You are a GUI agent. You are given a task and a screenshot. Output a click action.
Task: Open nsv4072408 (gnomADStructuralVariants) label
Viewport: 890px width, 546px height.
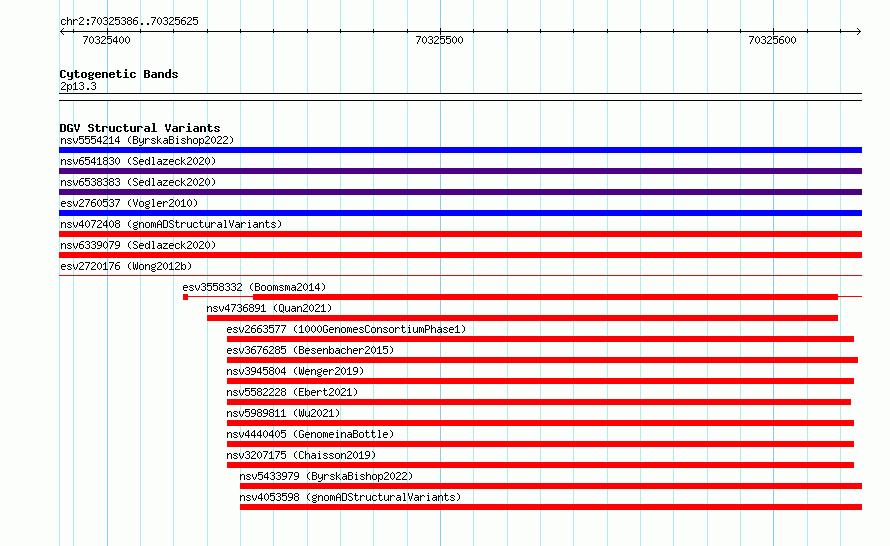(x=171, y=224)
